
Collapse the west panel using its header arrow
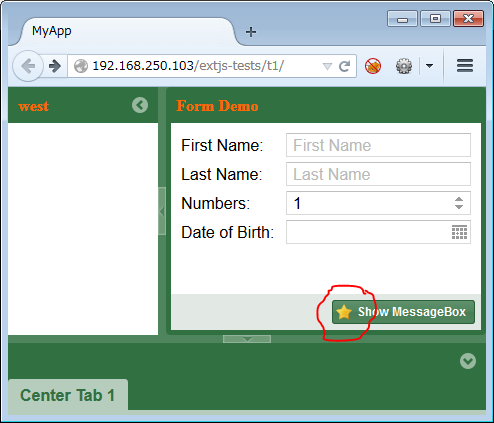click(x=140, y=105)
